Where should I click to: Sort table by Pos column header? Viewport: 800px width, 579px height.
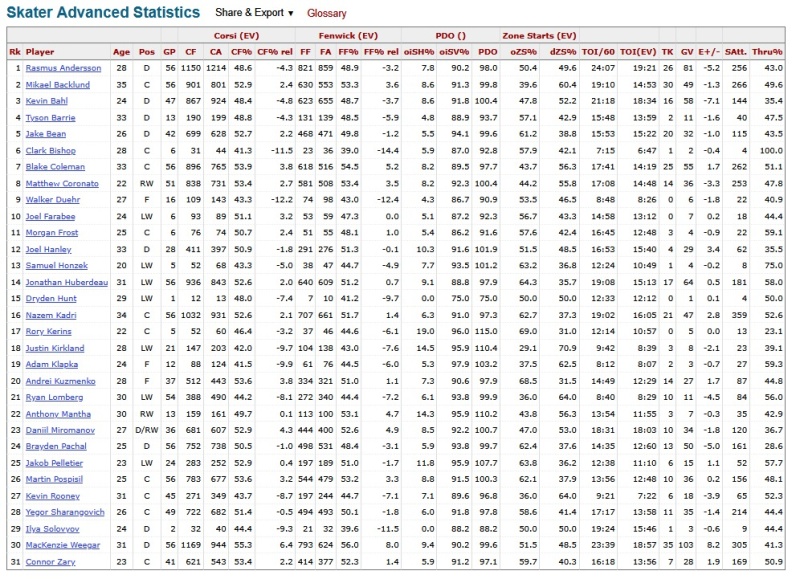tap(146, 52)
